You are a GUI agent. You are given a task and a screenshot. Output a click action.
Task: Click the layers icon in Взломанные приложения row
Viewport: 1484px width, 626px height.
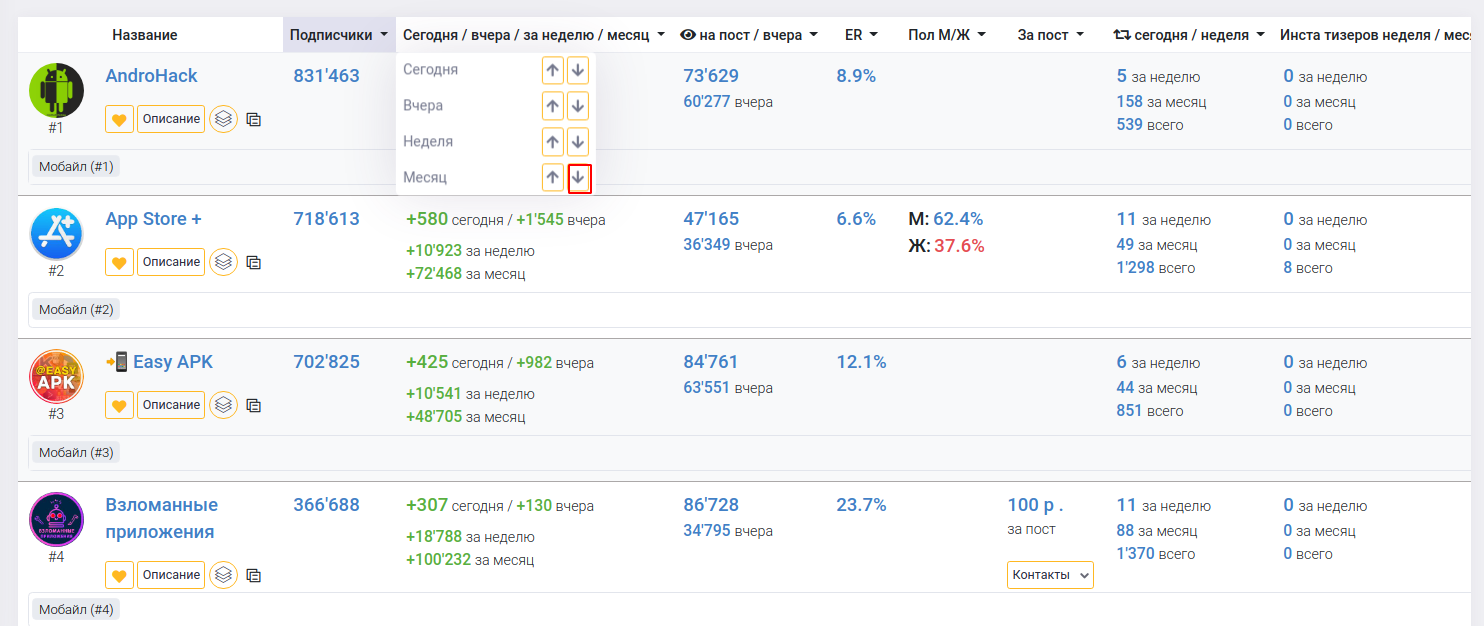click(224, 575)
